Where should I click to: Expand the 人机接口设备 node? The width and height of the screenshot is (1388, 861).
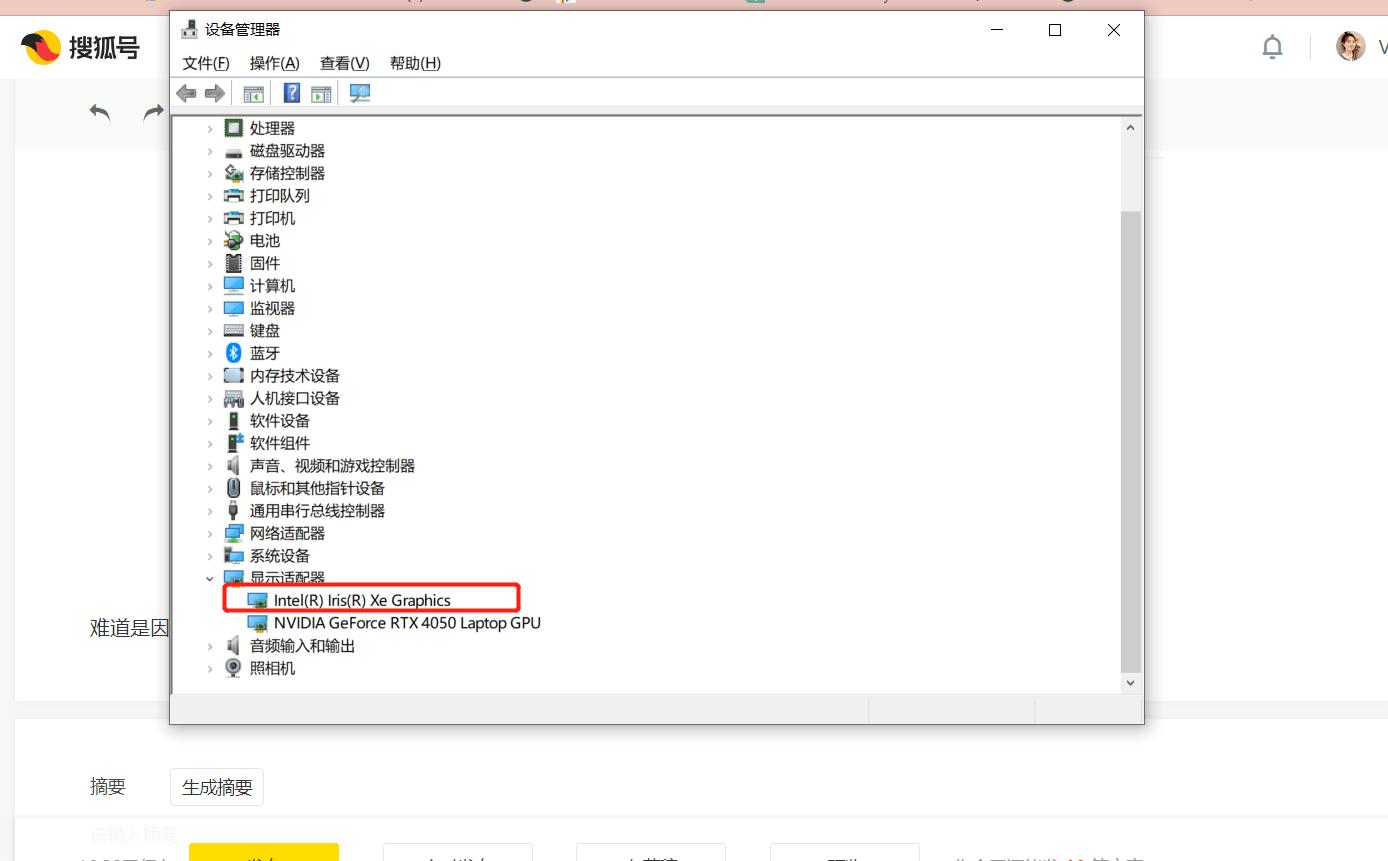tap(210, 398)
